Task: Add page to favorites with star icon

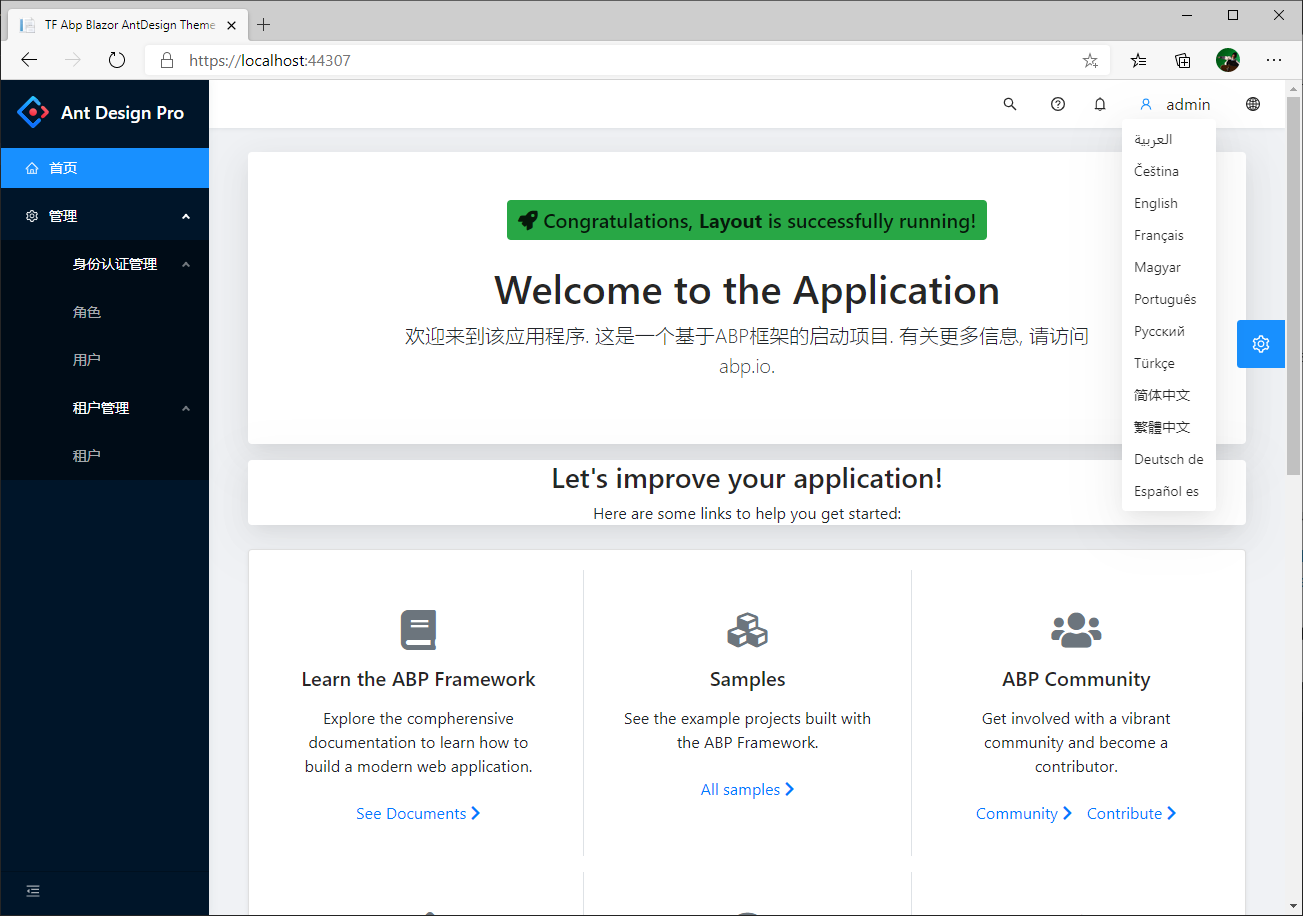Action: point(1089,60)
